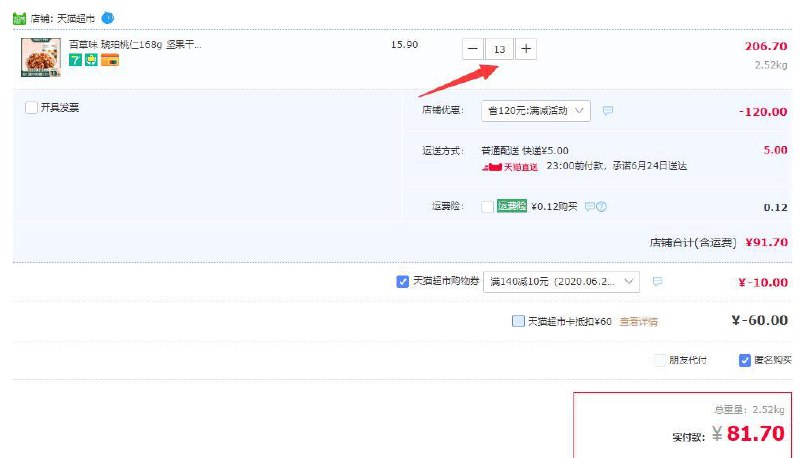Open message icon beside 店铺优惠 dropdown
800x458 pixels.
pos(608,111)
